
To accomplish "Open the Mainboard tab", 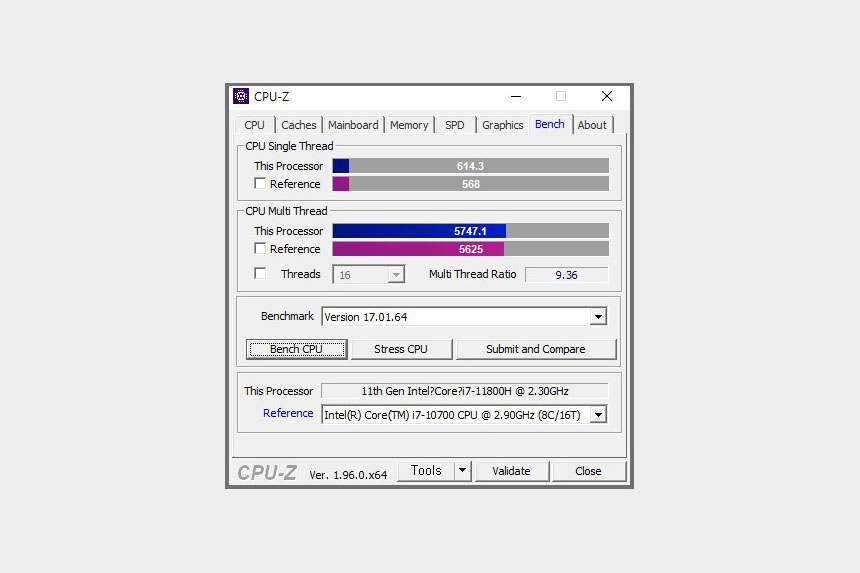I will click(x=353, y=125).
